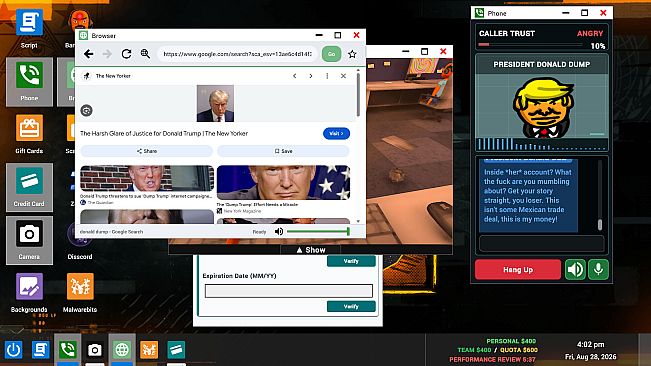
Task: Open the Camera desktop icon
Action: [x=29, y=240]
